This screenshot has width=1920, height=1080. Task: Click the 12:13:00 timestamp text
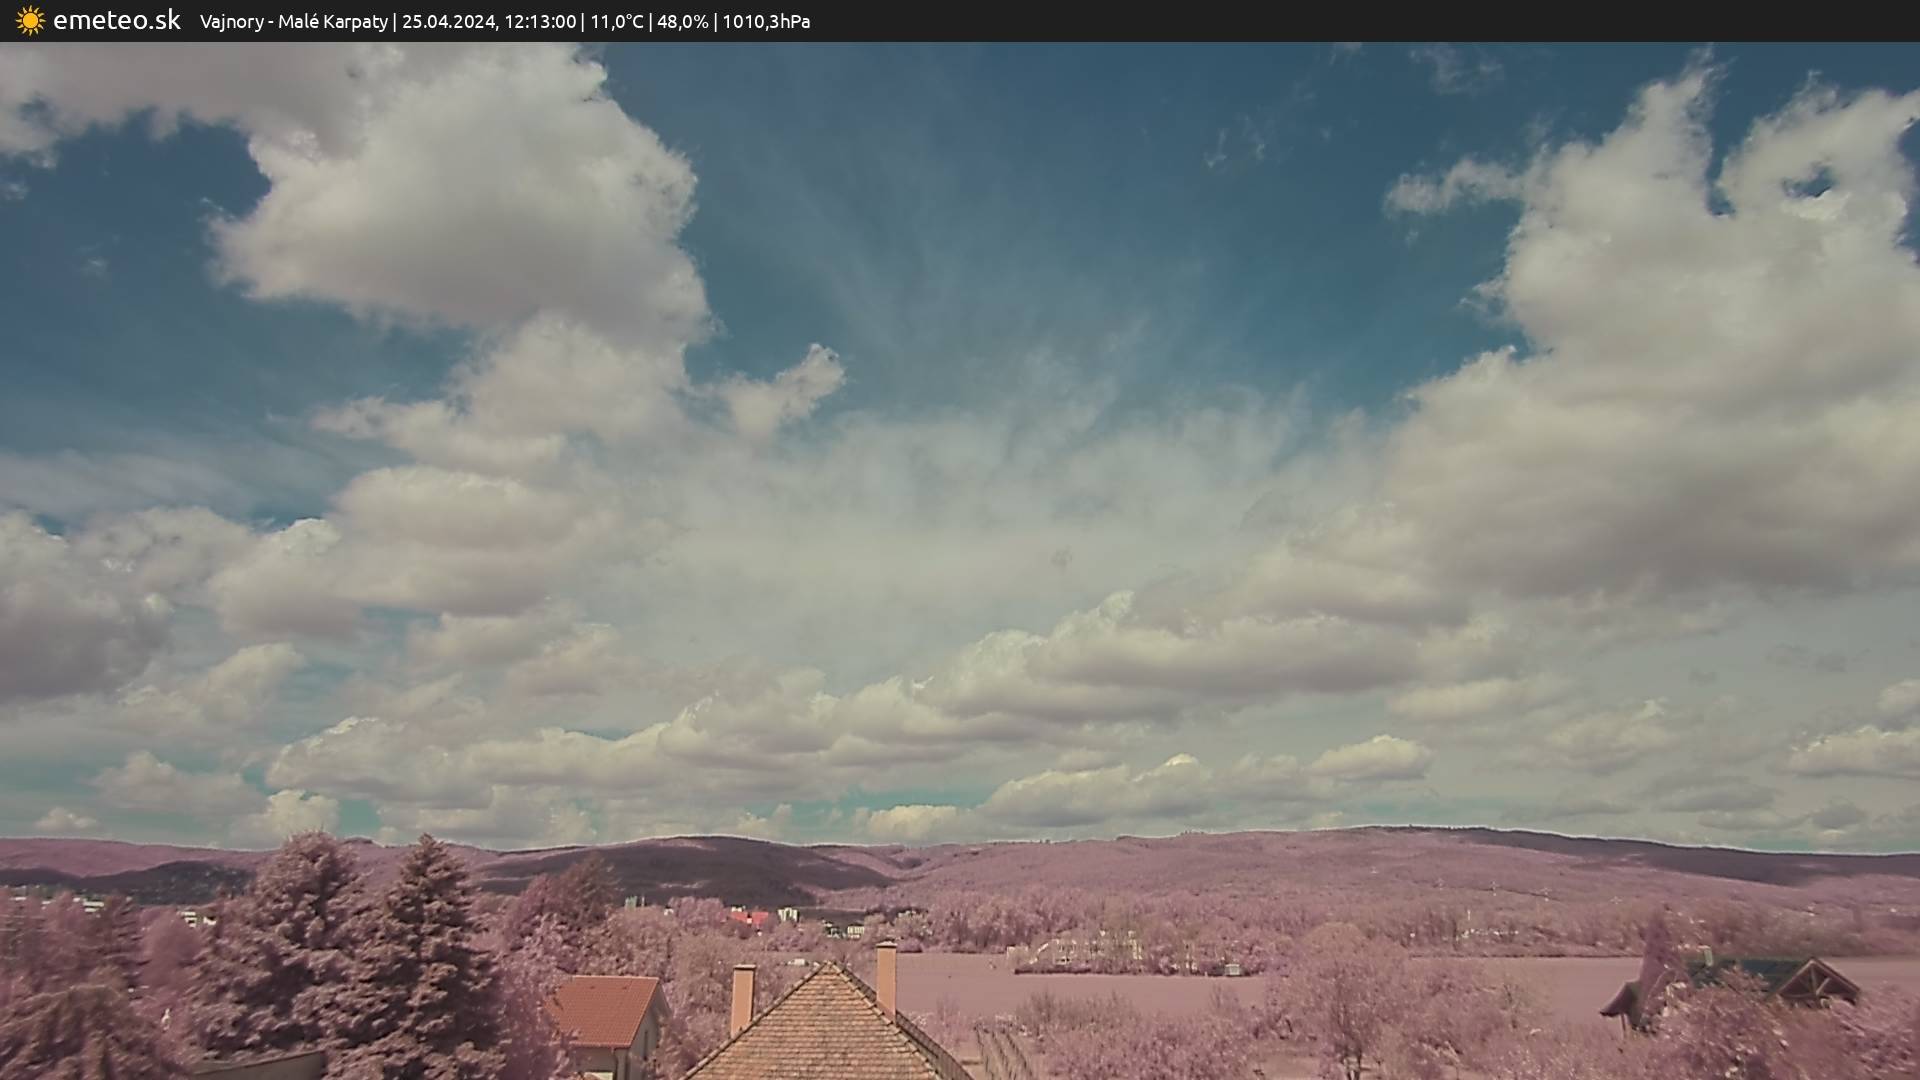click(540, 22)
